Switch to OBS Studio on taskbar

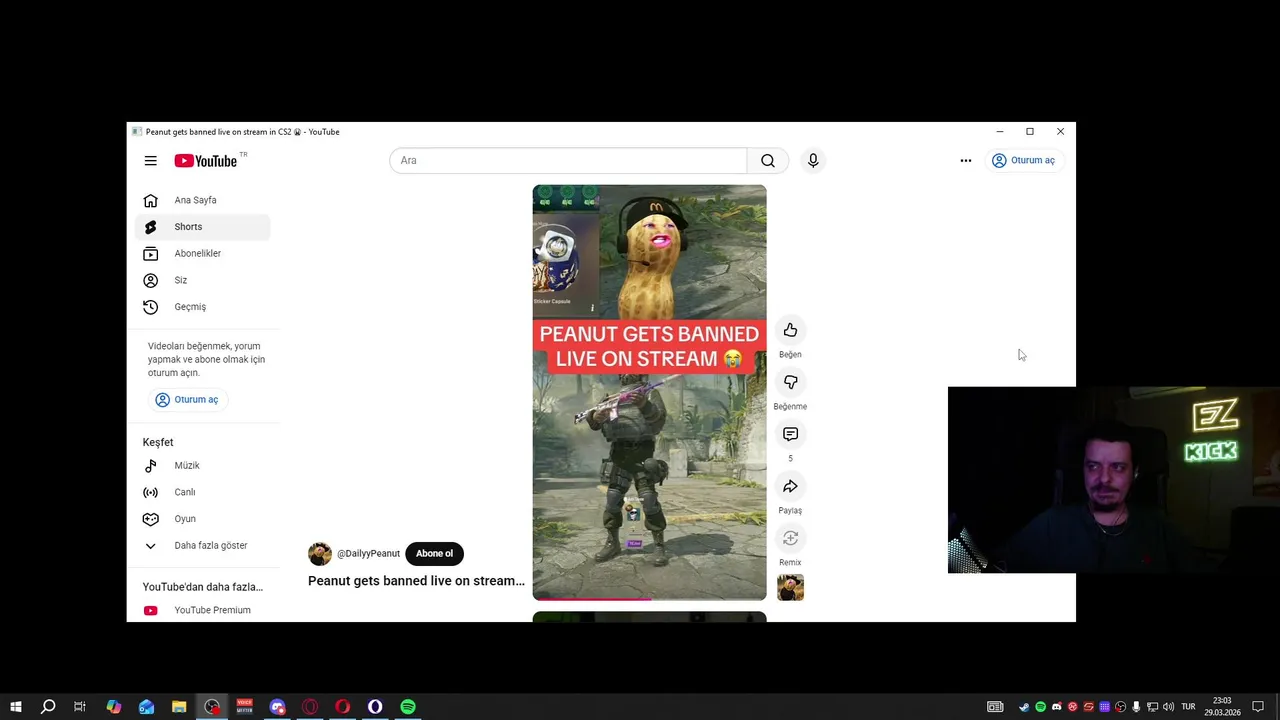coord(212,707)
